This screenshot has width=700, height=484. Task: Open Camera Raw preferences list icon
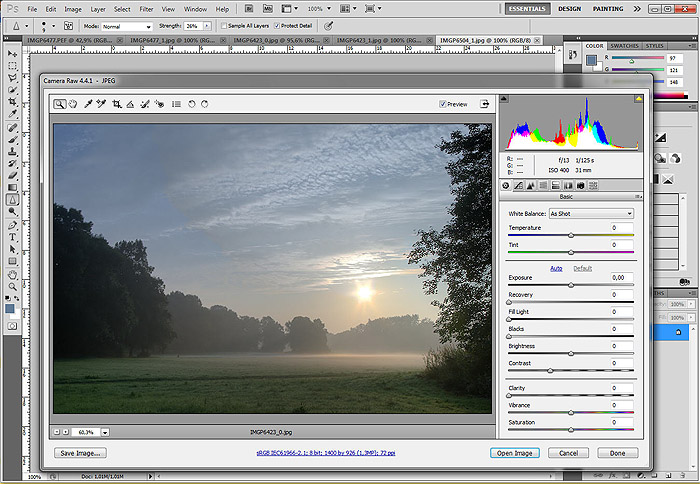tap(176, 103)
